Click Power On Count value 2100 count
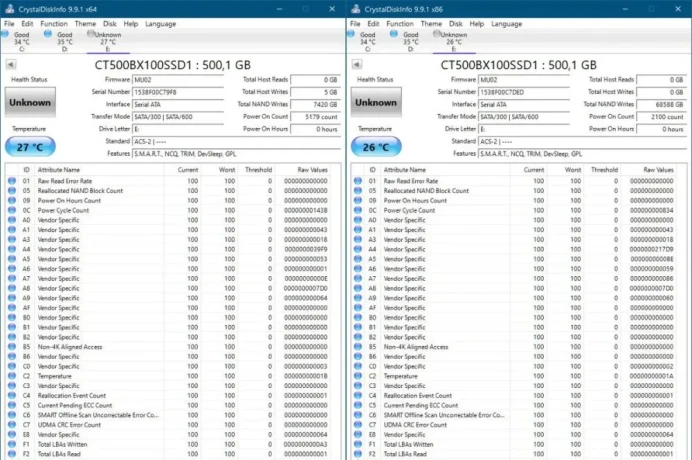 tap(661, 117)
